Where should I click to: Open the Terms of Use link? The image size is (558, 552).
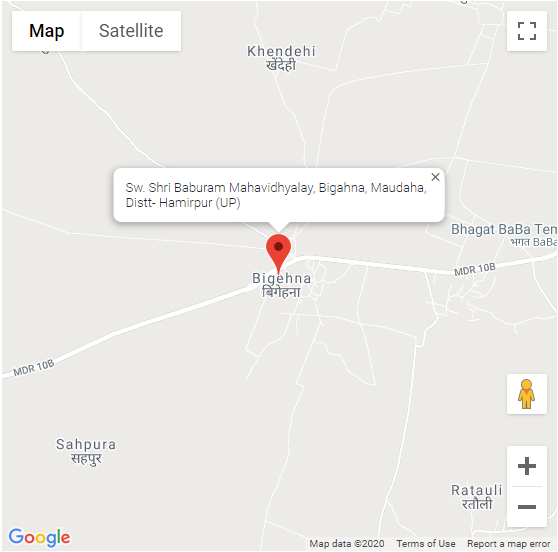coord(426,544)
